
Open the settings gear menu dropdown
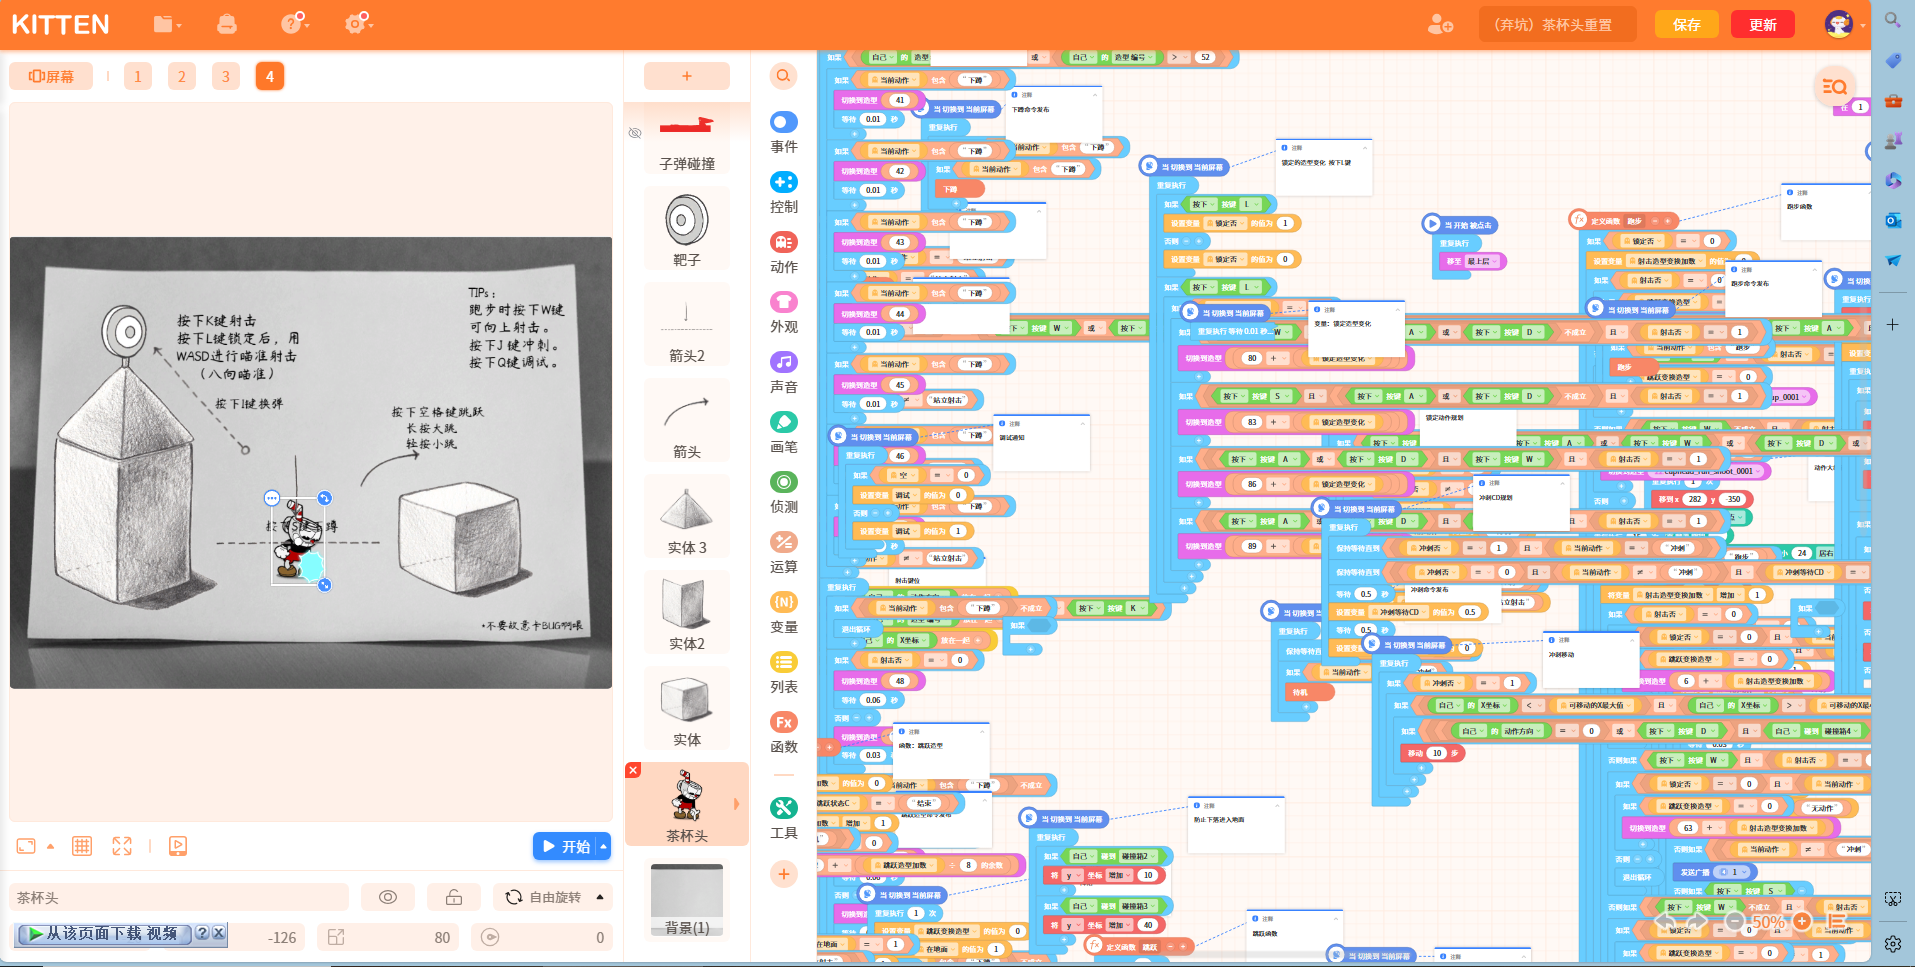click(x=358, y=23)
